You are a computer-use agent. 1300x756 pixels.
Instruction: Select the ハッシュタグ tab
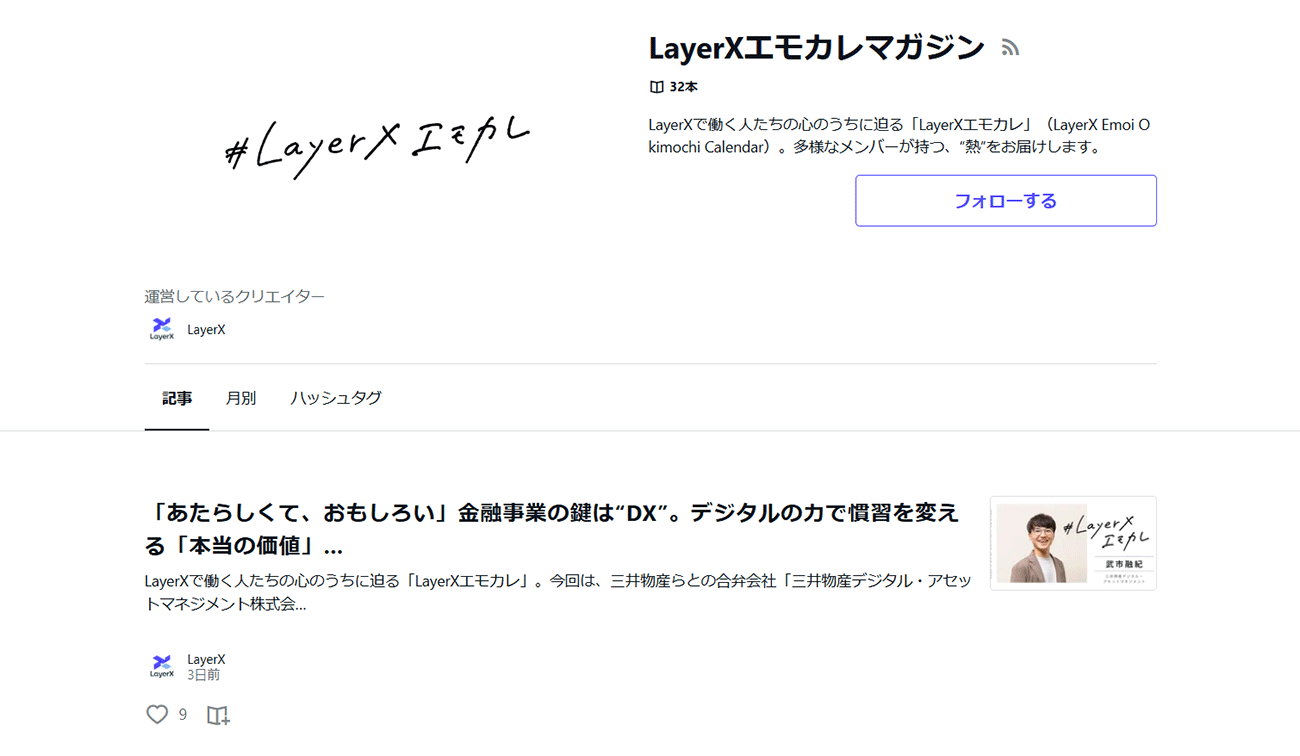click(336, 398)
